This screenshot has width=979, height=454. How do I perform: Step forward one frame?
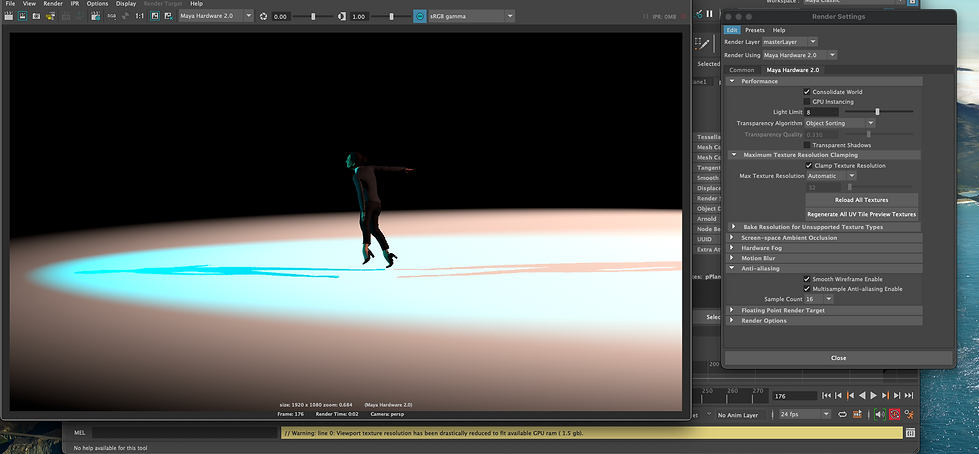[x=897, y=395]
